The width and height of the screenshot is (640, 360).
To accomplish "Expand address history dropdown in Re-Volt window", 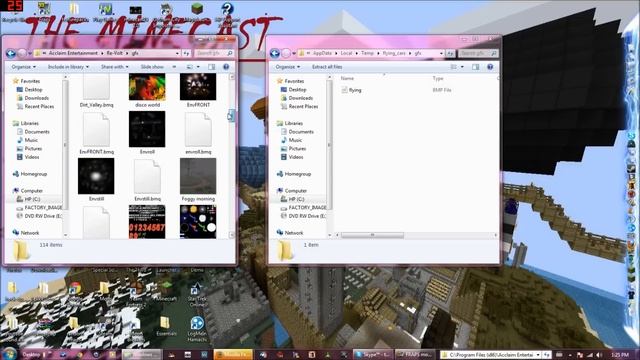I will 178,53.
